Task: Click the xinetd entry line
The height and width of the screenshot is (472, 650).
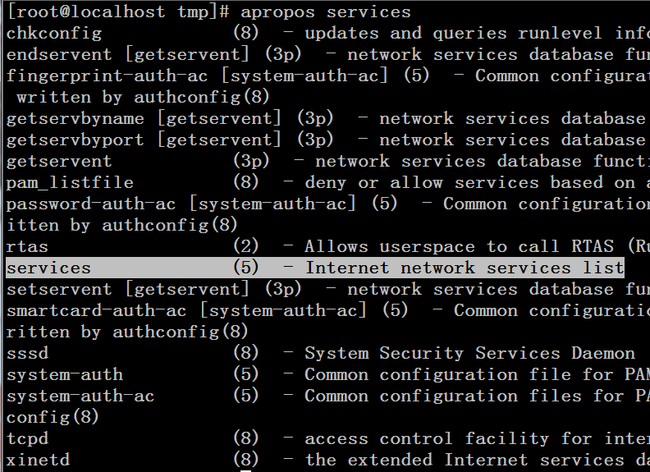Action: (x=328, y=460)
